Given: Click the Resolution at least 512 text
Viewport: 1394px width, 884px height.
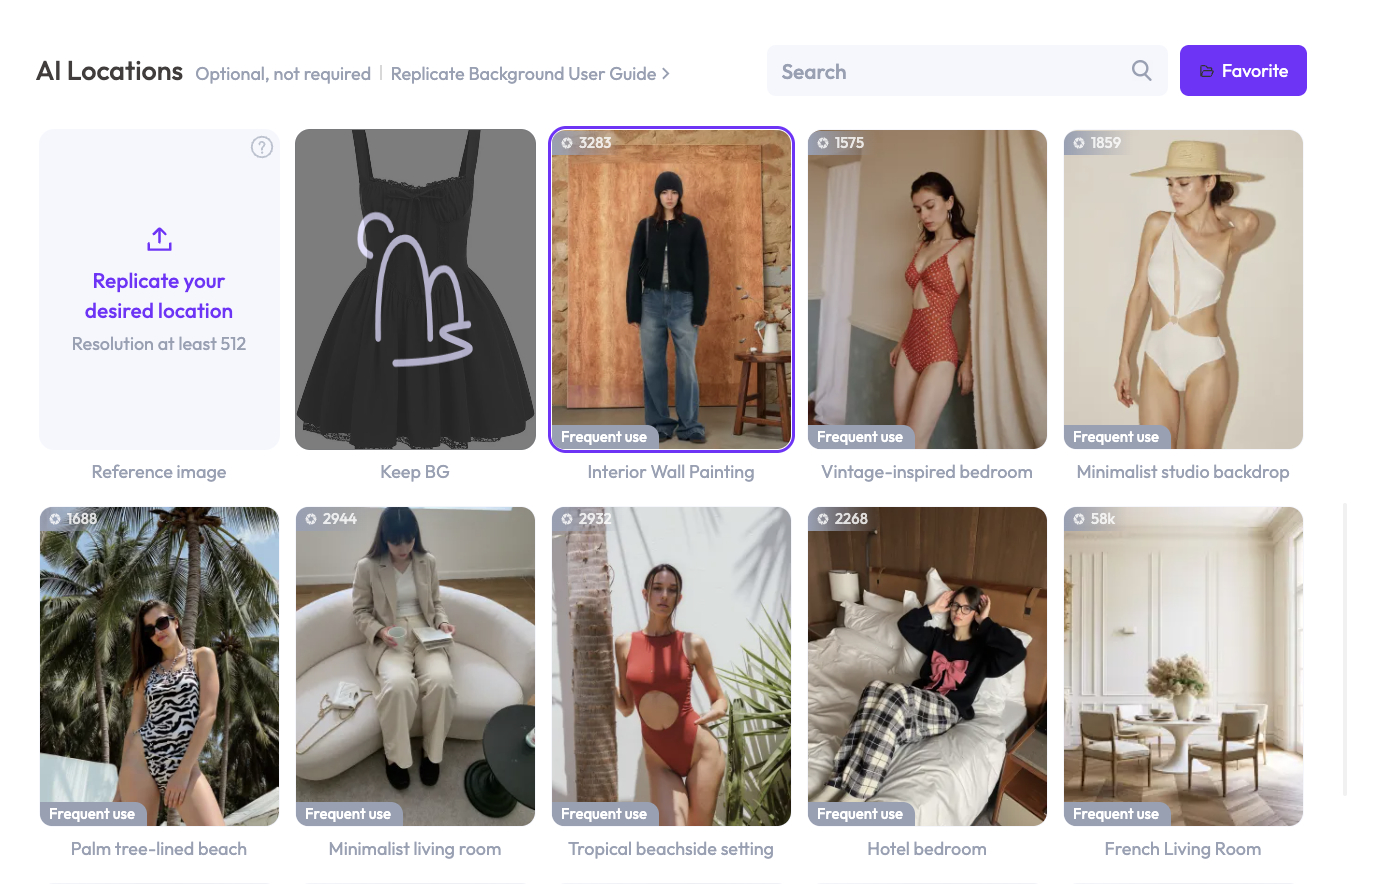Looking at the screenshot, I should [x=159, y=344].
